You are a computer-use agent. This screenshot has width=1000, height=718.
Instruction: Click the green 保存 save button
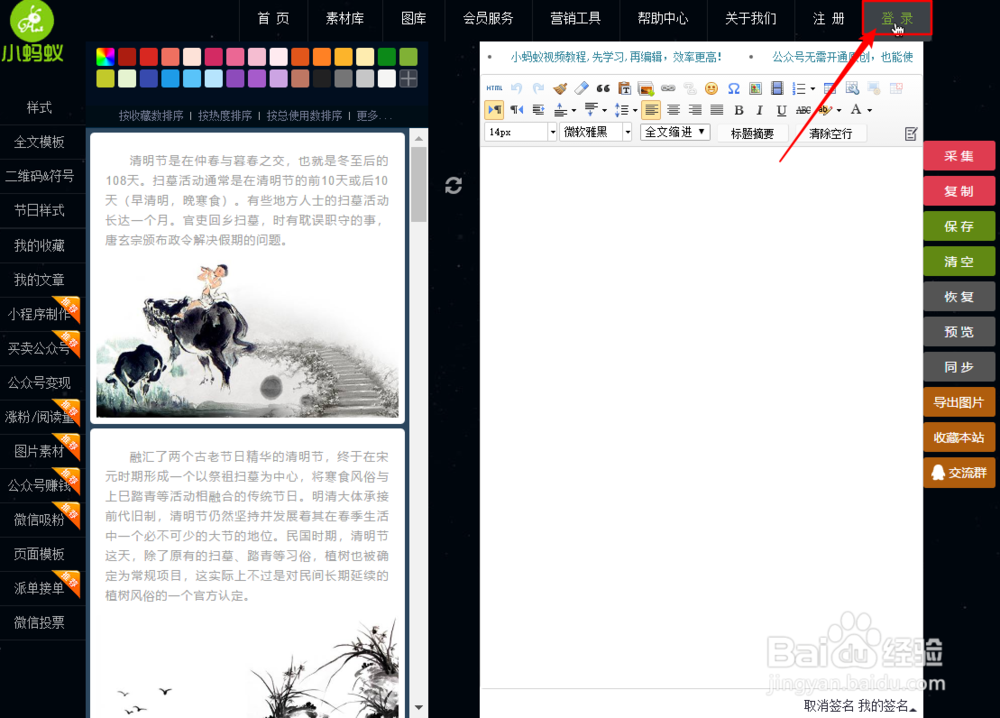tap(959, 226)
